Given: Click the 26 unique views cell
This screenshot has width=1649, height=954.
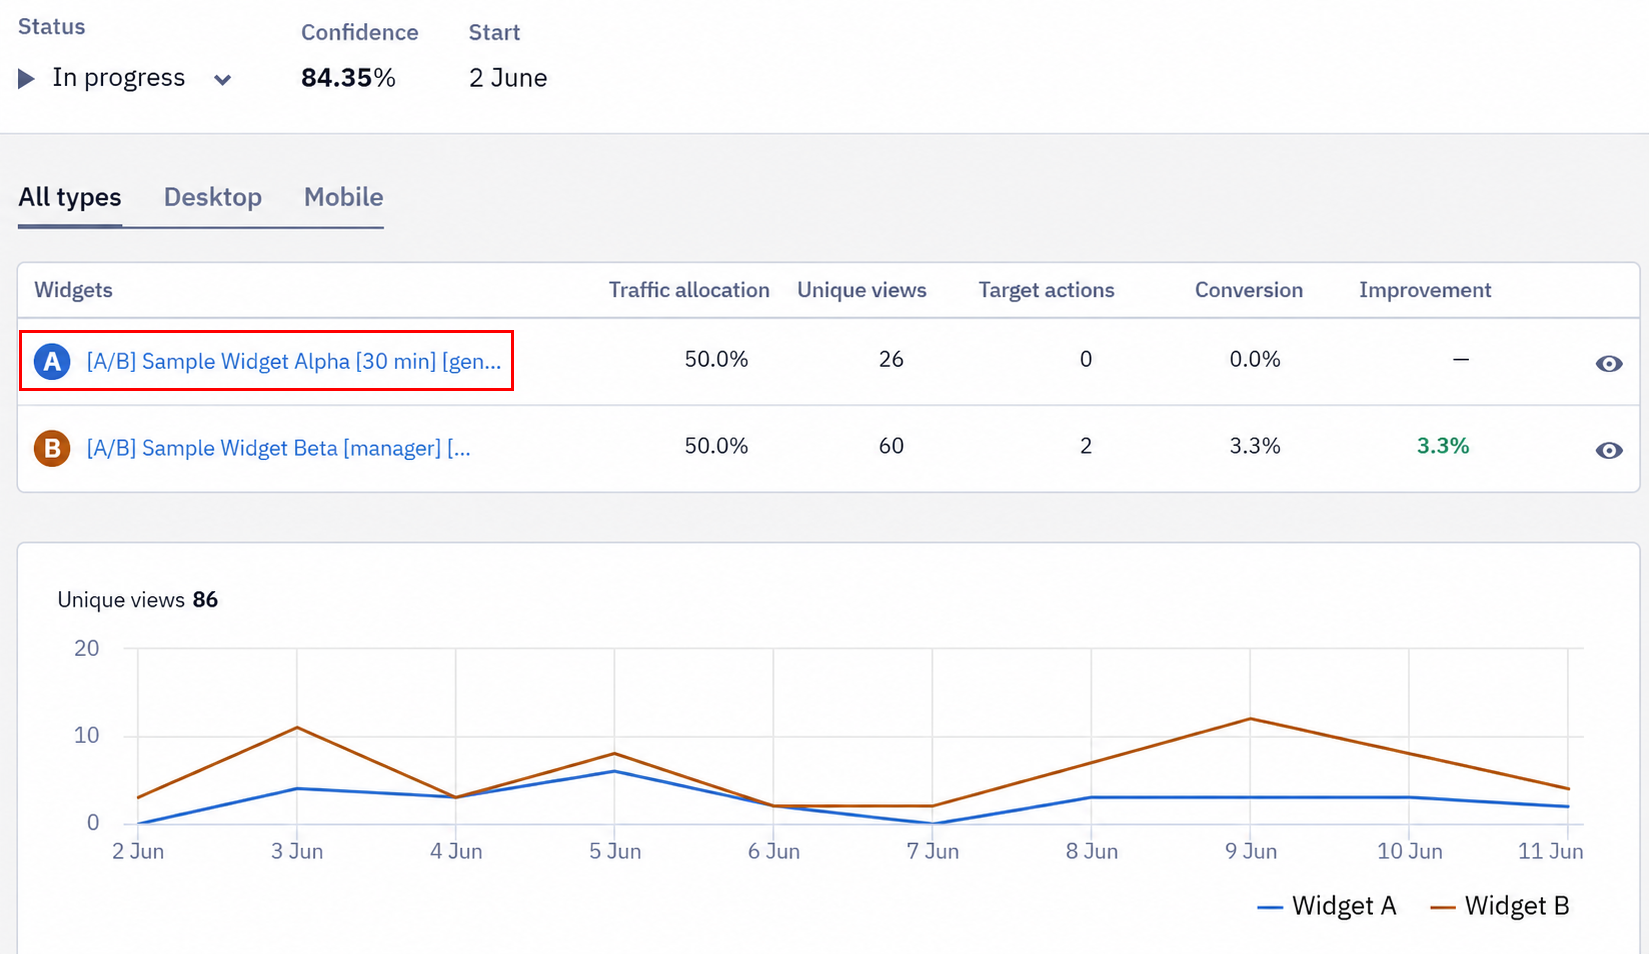Looking at the screenshot, I should 891,359.
